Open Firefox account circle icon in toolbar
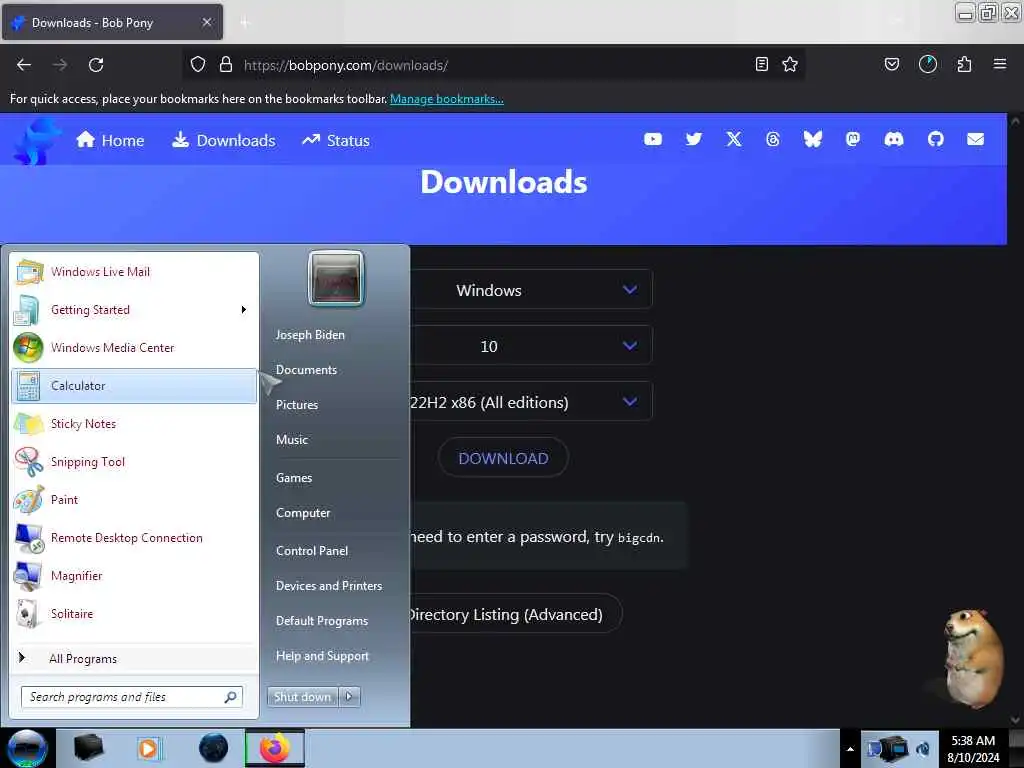 927,64
